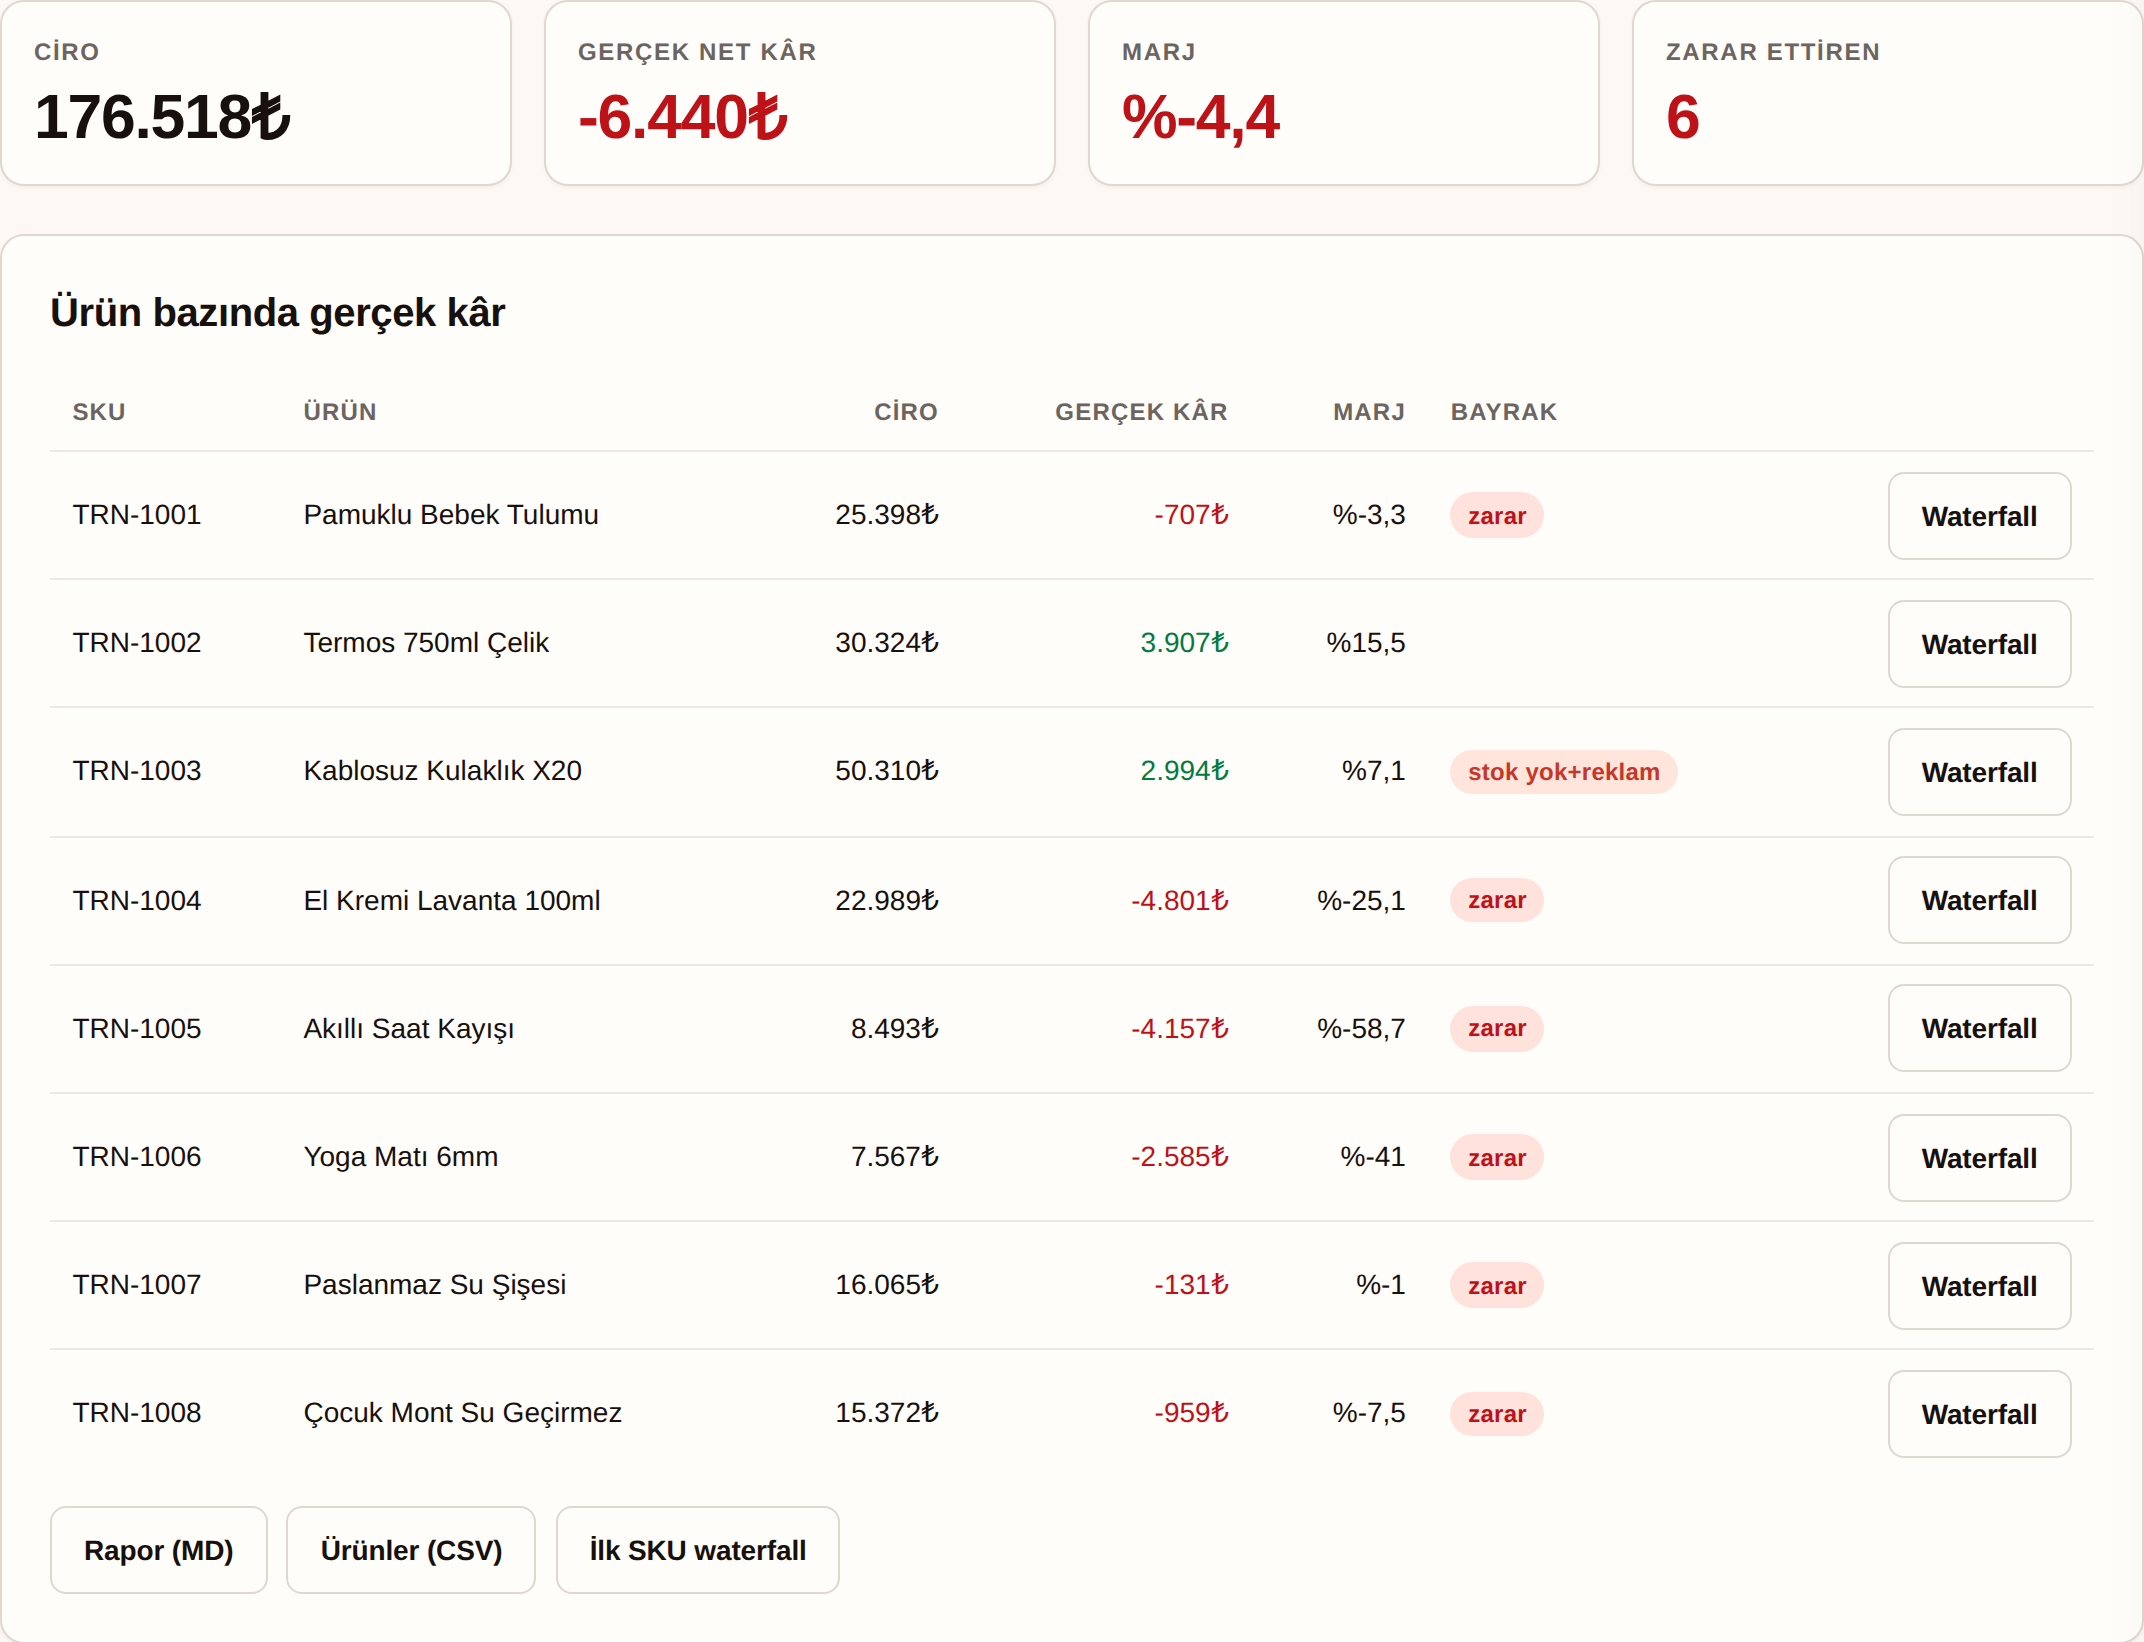
Task: Click the ÜRÜN column header
Action: click(x=340, y=412)
